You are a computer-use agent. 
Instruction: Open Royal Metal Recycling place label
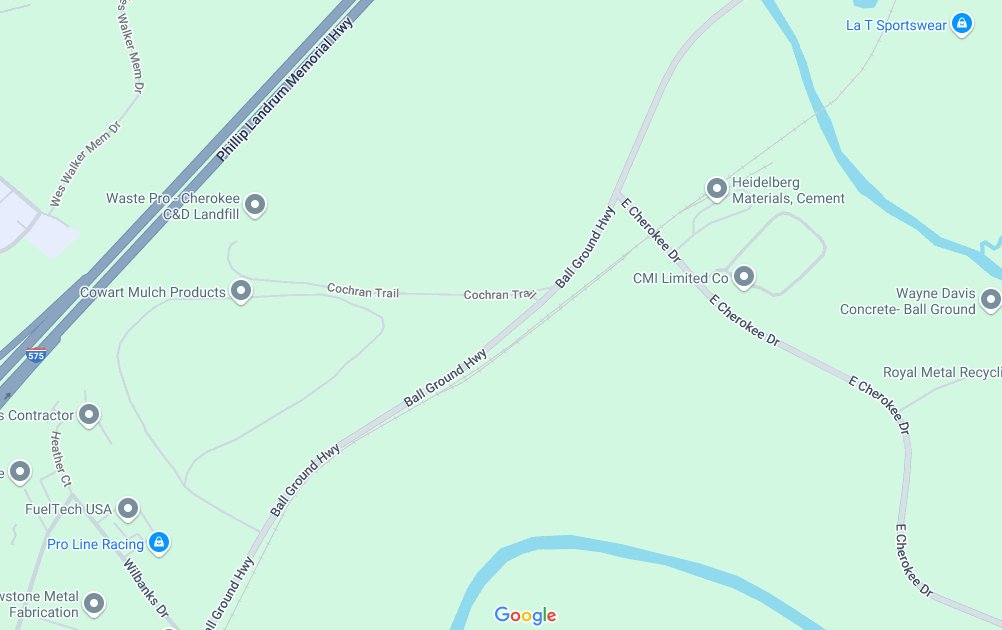(942, 373)
